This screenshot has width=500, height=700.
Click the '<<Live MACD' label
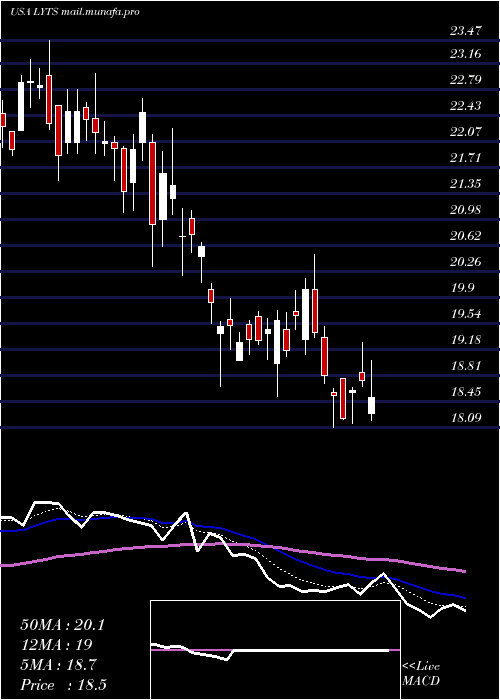pos(421,674)
